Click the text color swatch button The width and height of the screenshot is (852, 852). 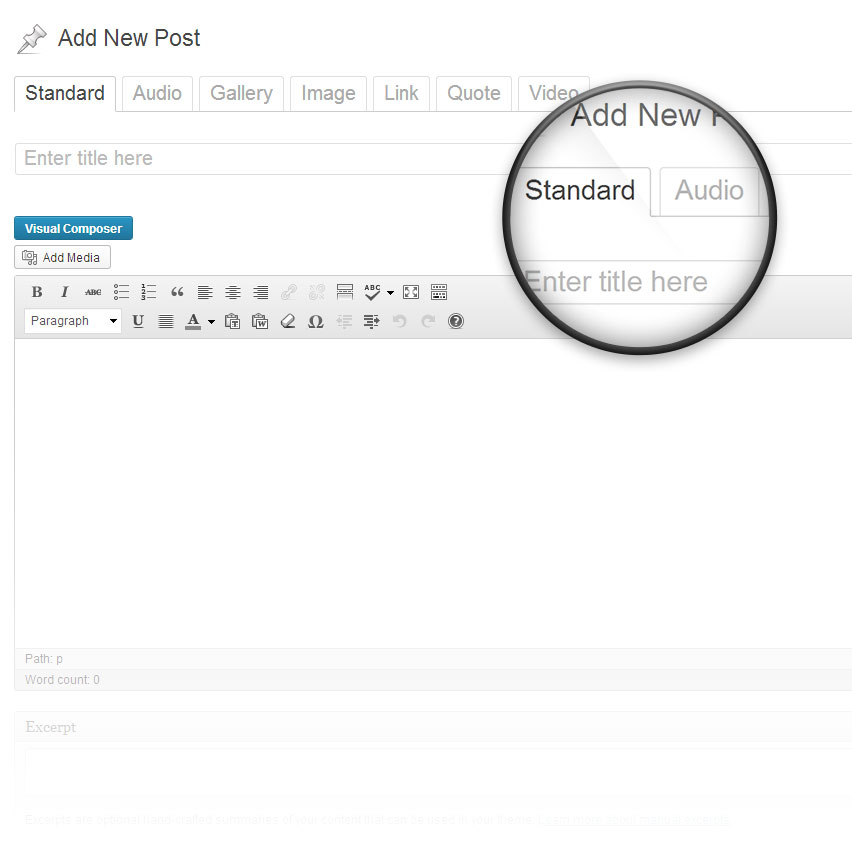coord(194,321)
